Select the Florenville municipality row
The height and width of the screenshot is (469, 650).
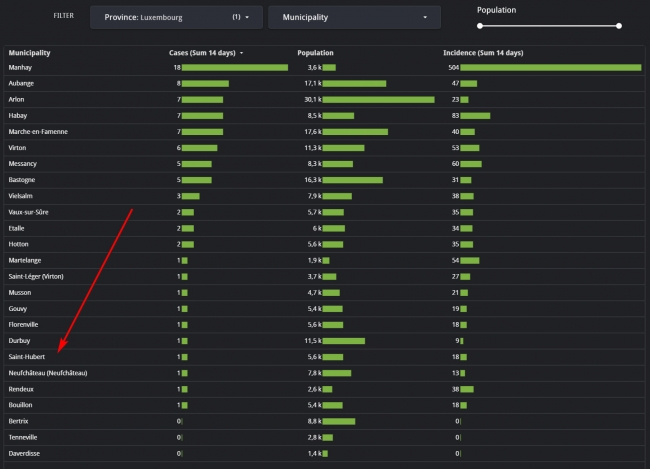tap(325, 325)
